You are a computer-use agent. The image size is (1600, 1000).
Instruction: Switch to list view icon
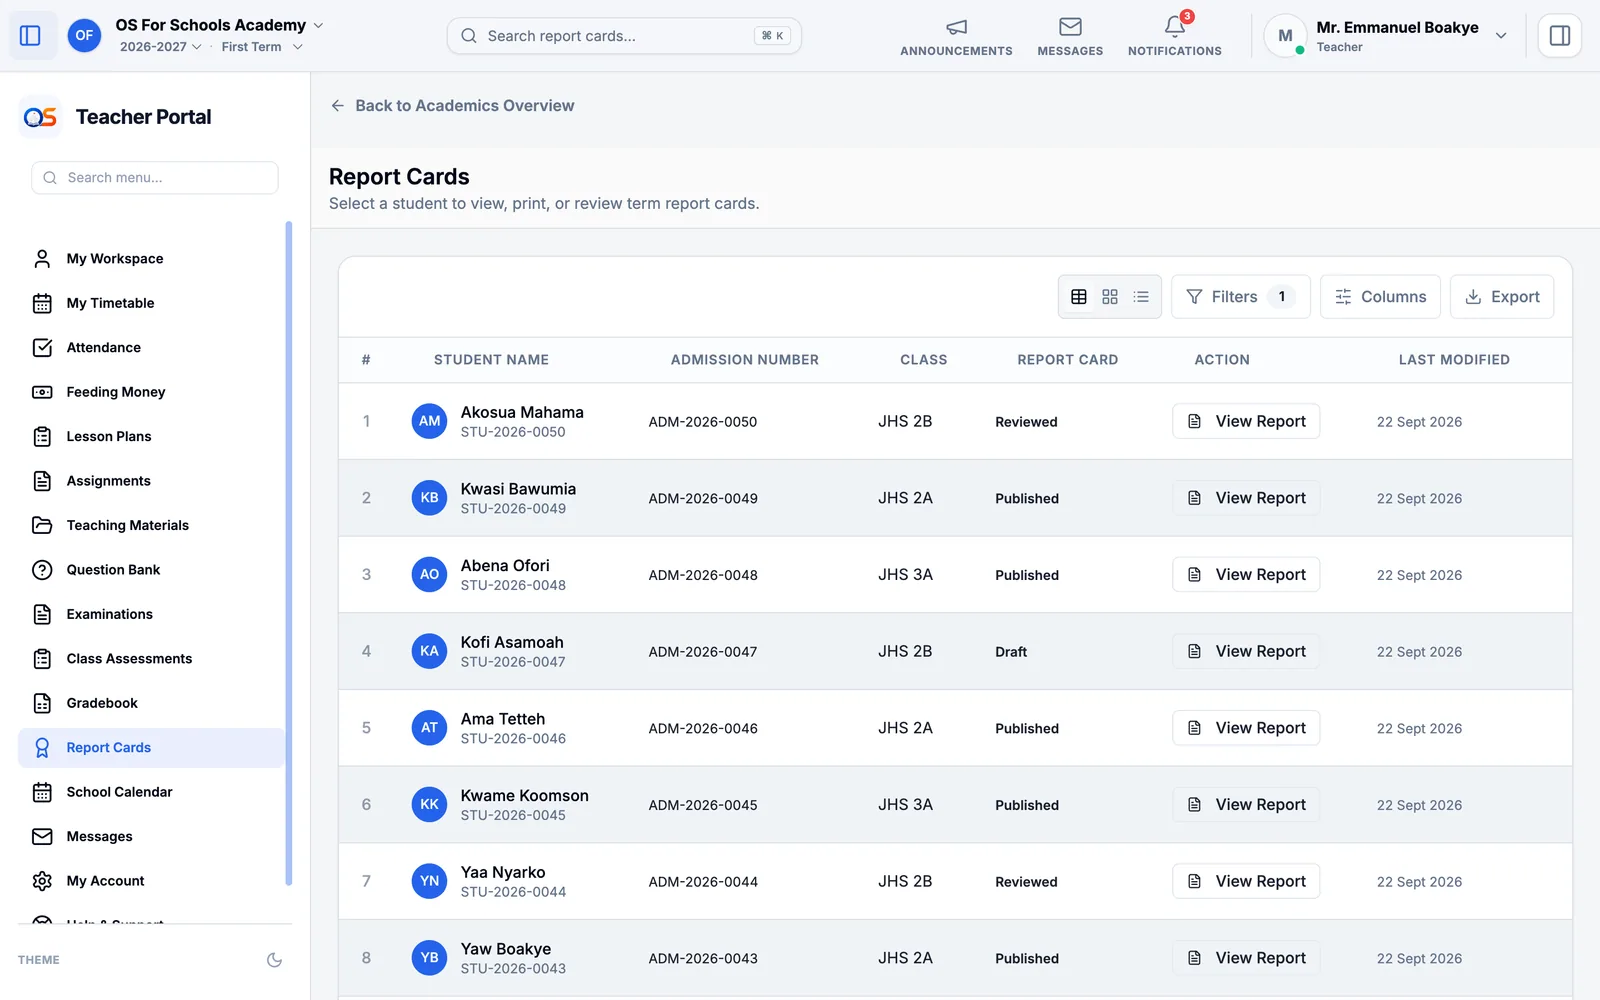click(x=1141, y=297)
